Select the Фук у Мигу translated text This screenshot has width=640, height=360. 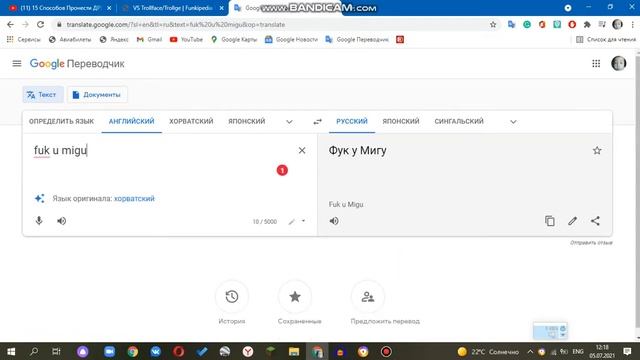point(358,151)
